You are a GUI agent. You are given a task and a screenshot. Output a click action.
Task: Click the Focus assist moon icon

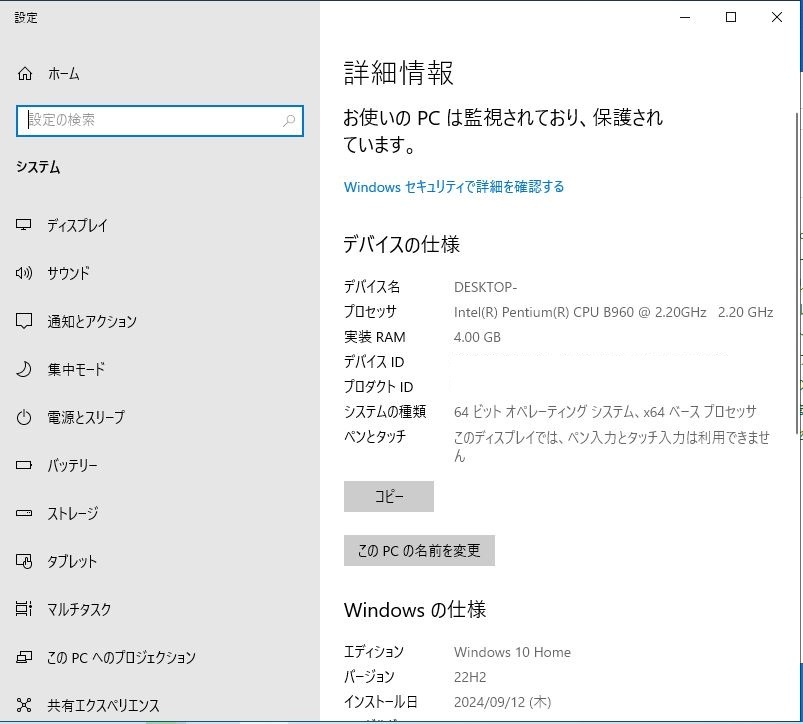point(24,369)
